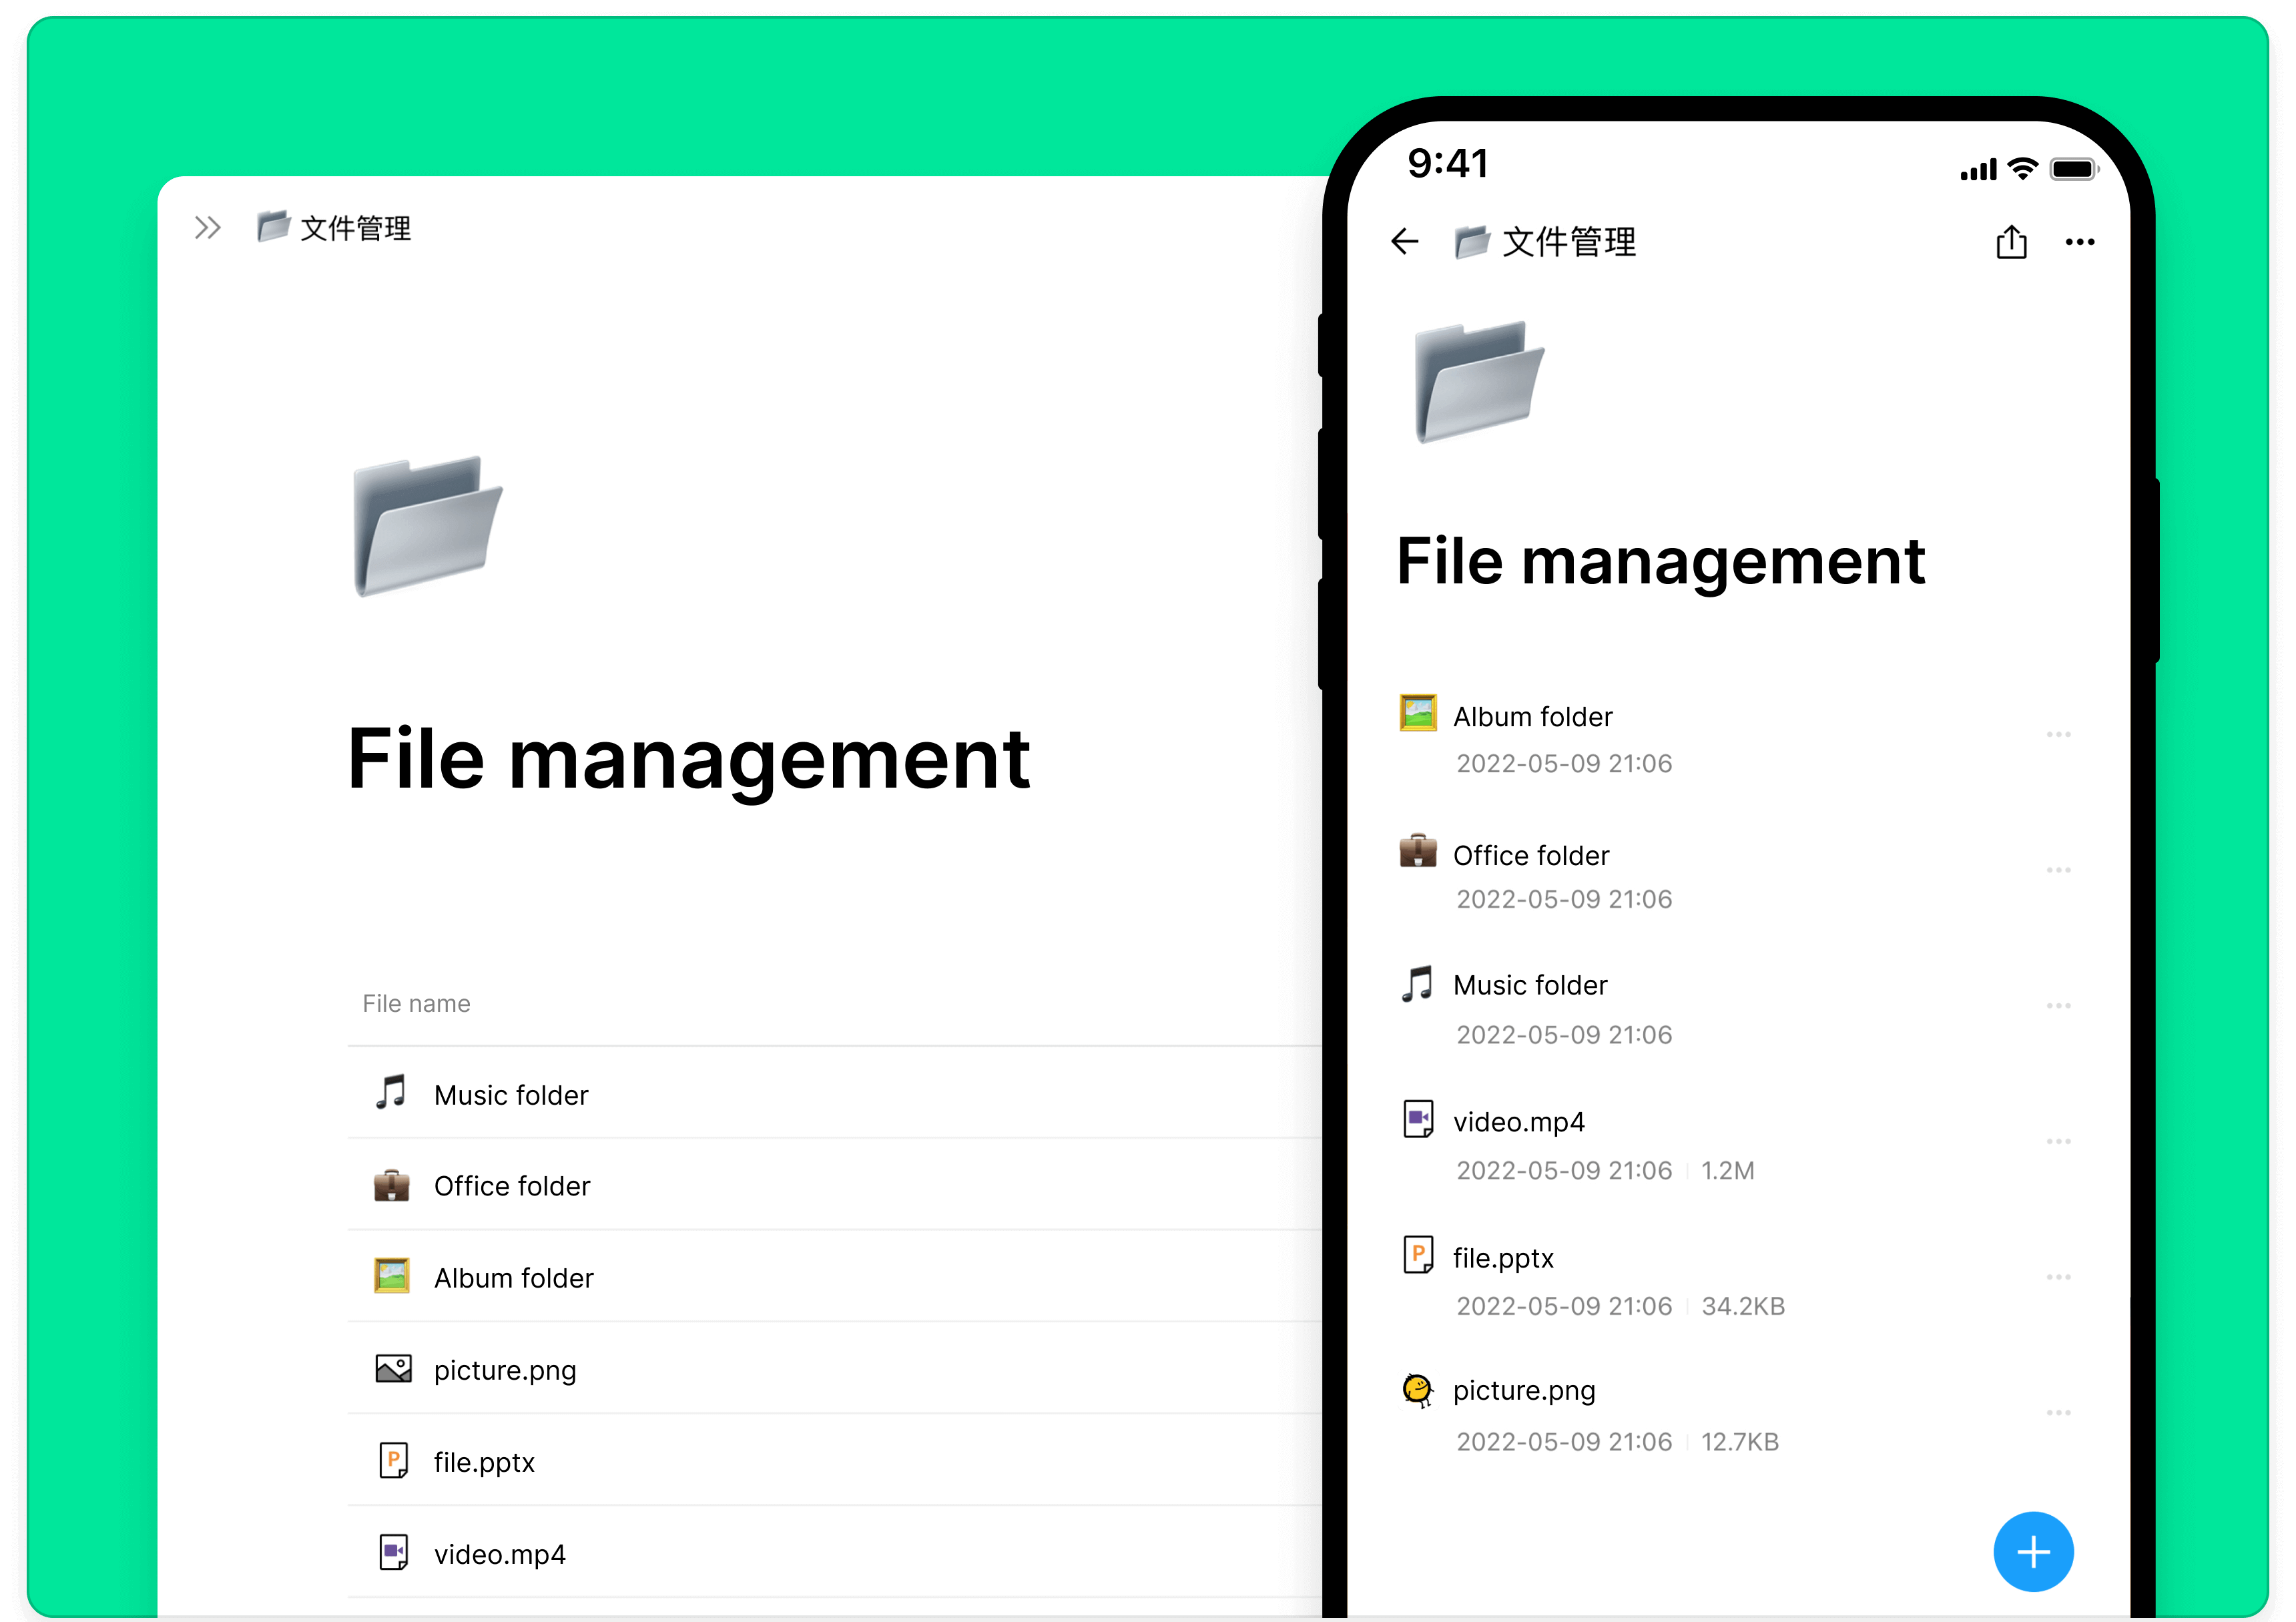The height and width of the screenshot is (1622, 2296).
Task: Tap the back arrow on the mobile header
Action: click(x=1404, y=241)
